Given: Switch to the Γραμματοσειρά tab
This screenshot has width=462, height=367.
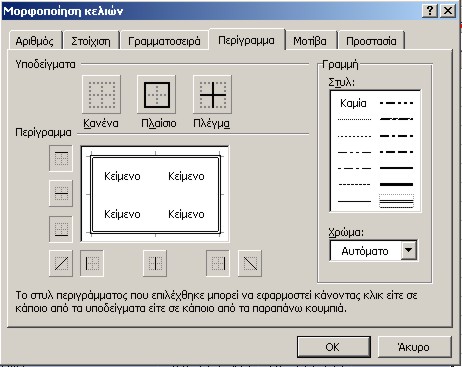Looking at the screenshot, I should 164,41.
